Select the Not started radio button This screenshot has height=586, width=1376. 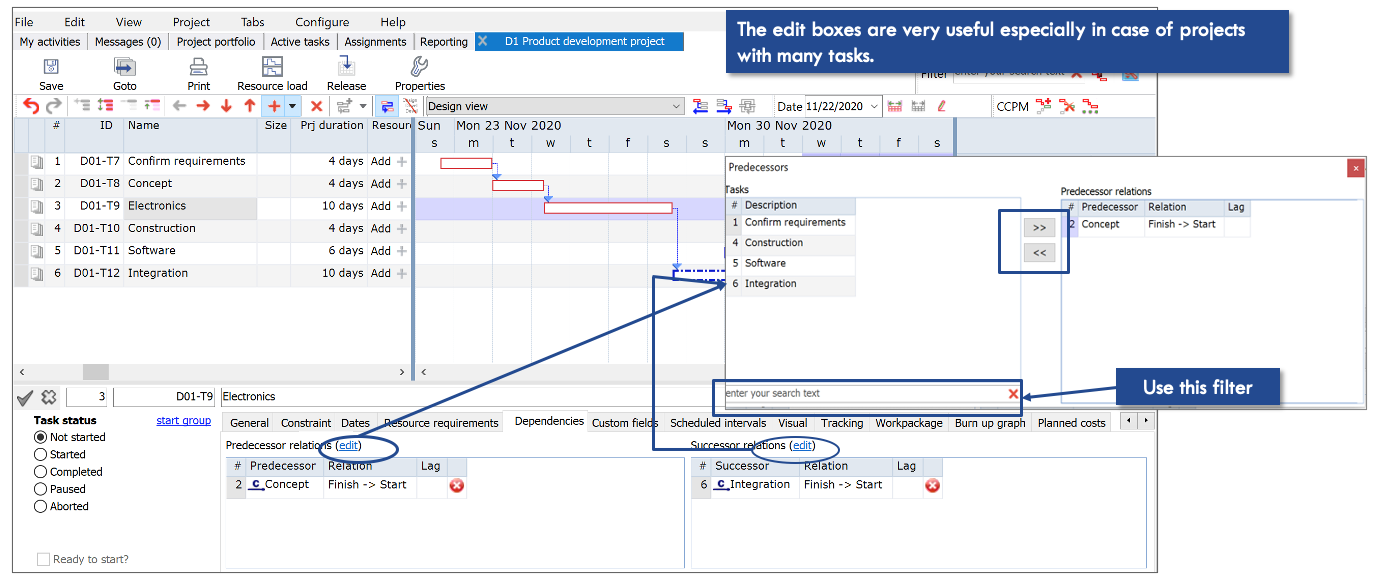pos(41,438)
